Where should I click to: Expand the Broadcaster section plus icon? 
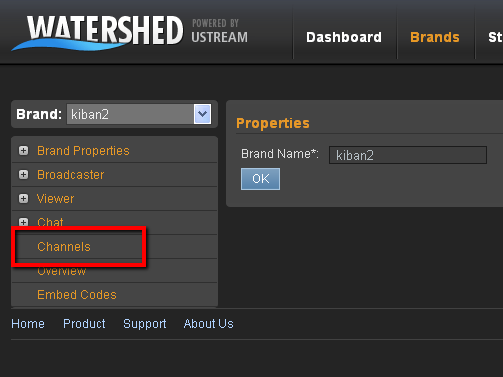coord(23,175)
